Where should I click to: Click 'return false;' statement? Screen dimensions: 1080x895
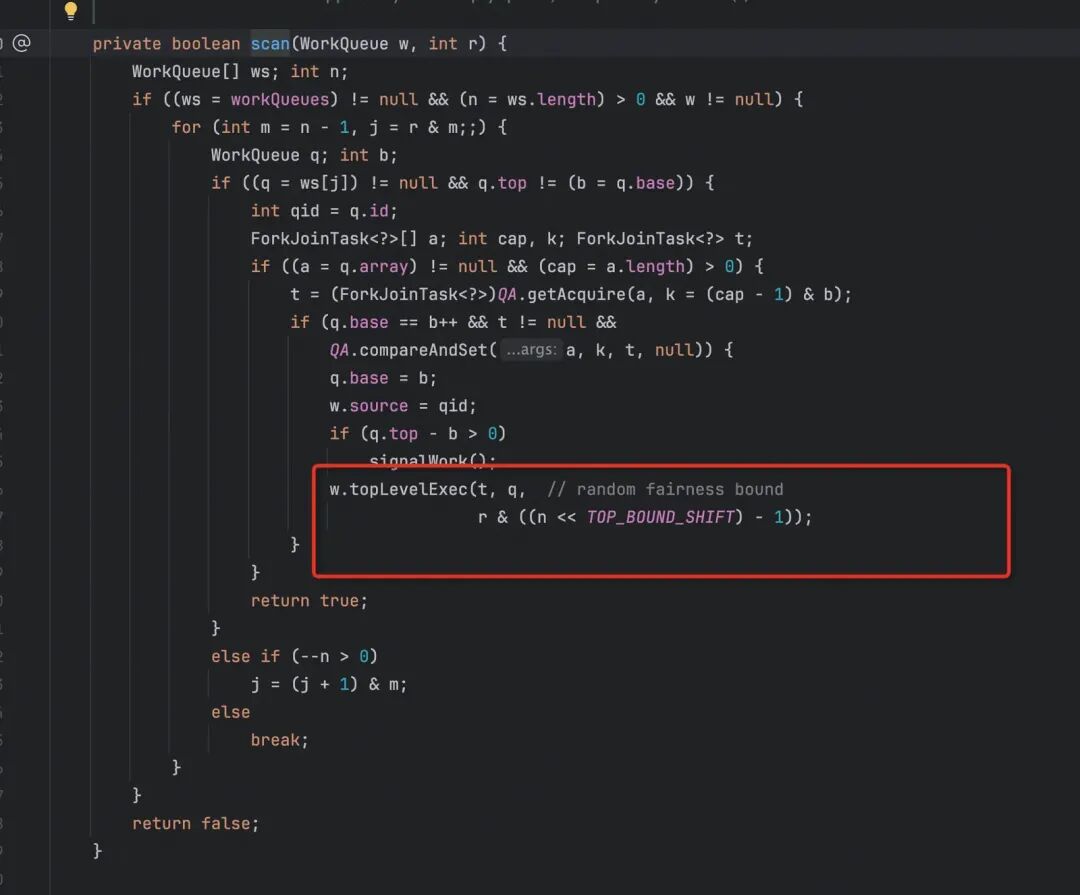click(196, 823)
